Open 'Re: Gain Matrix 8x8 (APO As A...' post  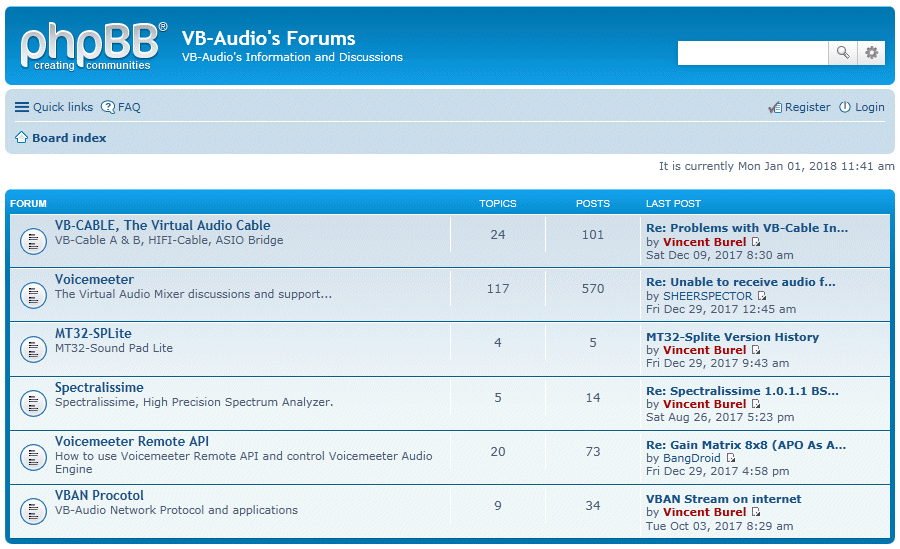tap(746, 445)
